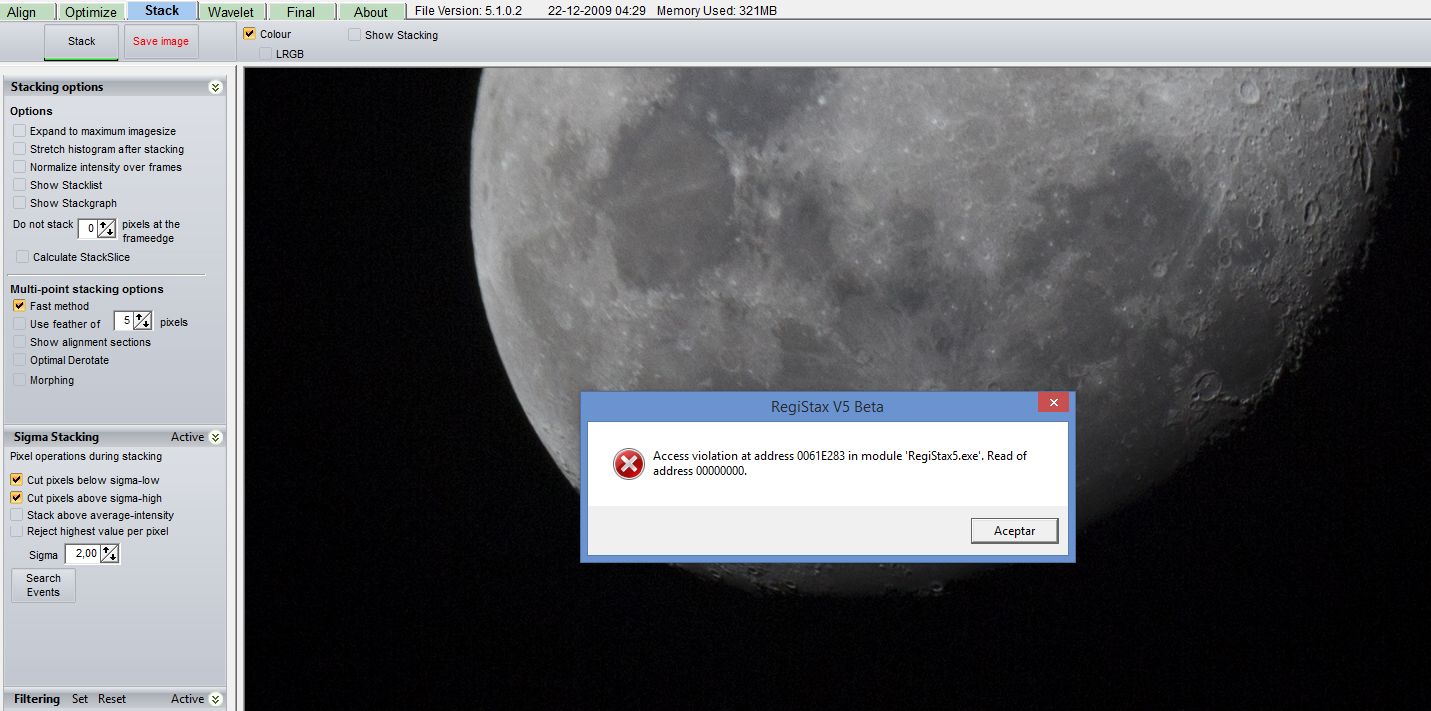Click Active in the Filtering header
Image resolution: width=1431 pixels, height=711 pixels.
[x=187, y=699]
